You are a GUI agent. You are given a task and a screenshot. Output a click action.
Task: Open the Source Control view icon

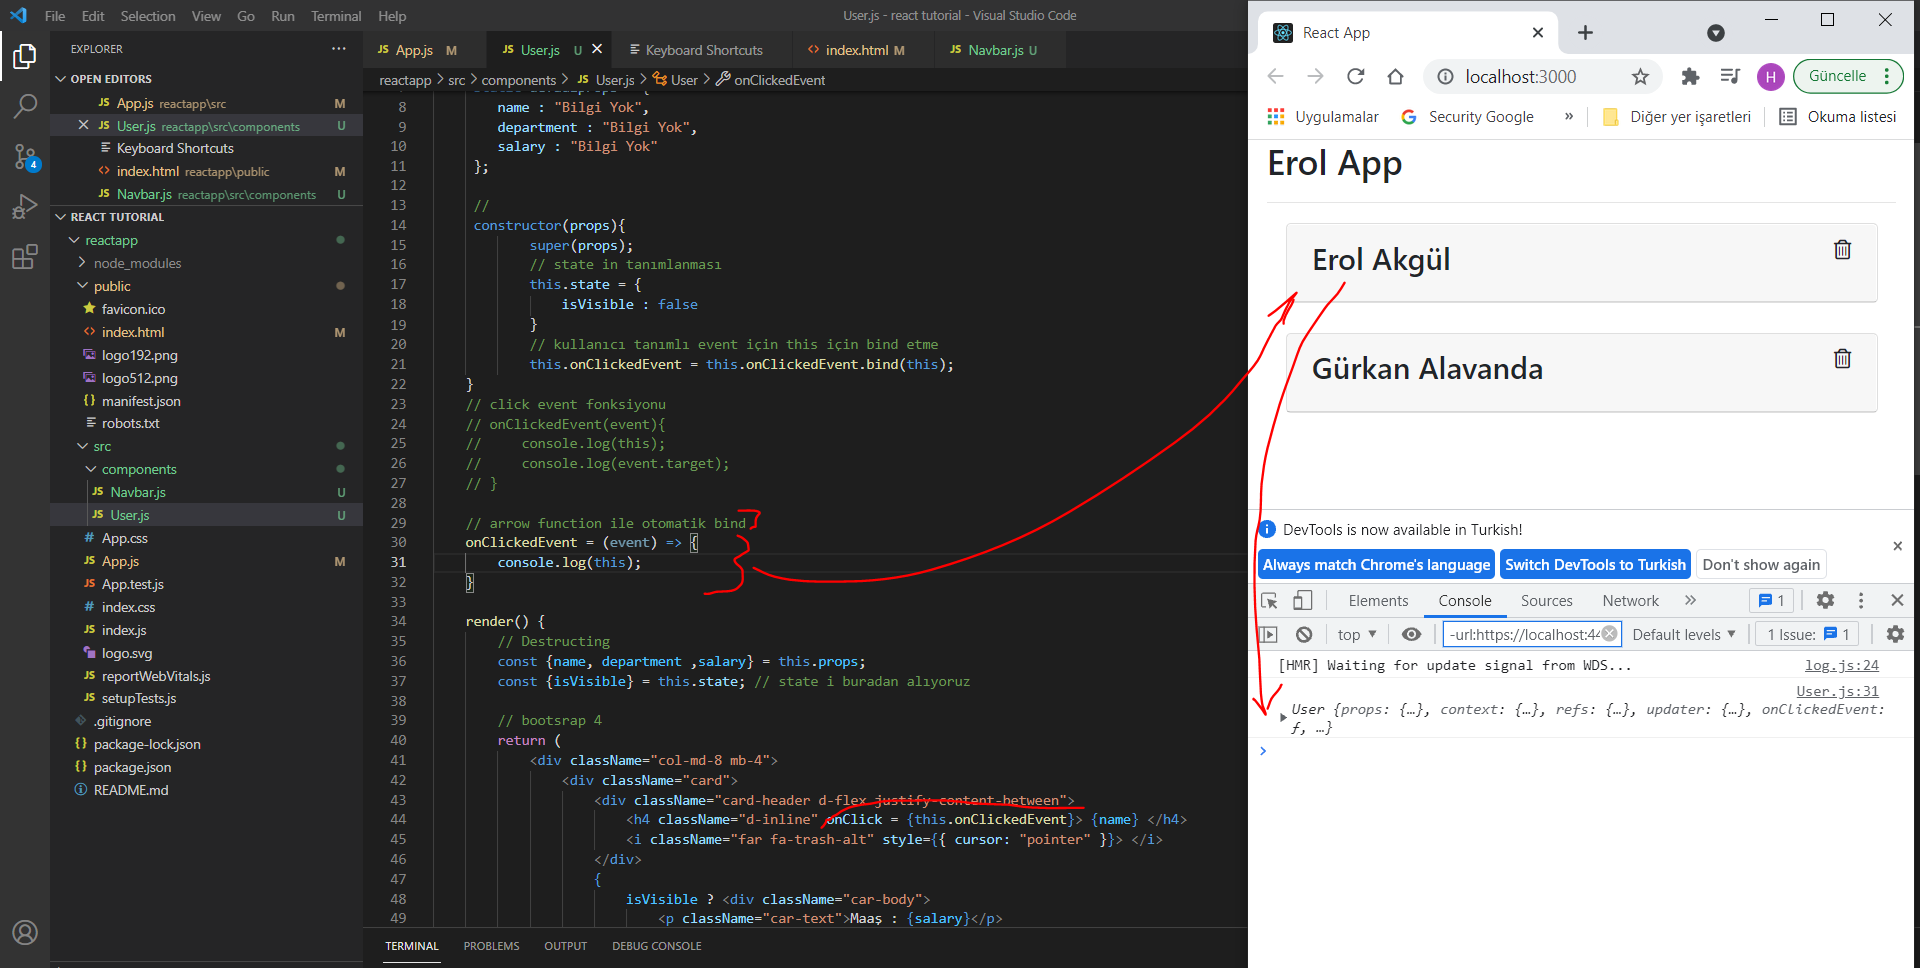[x=25, y=157]
